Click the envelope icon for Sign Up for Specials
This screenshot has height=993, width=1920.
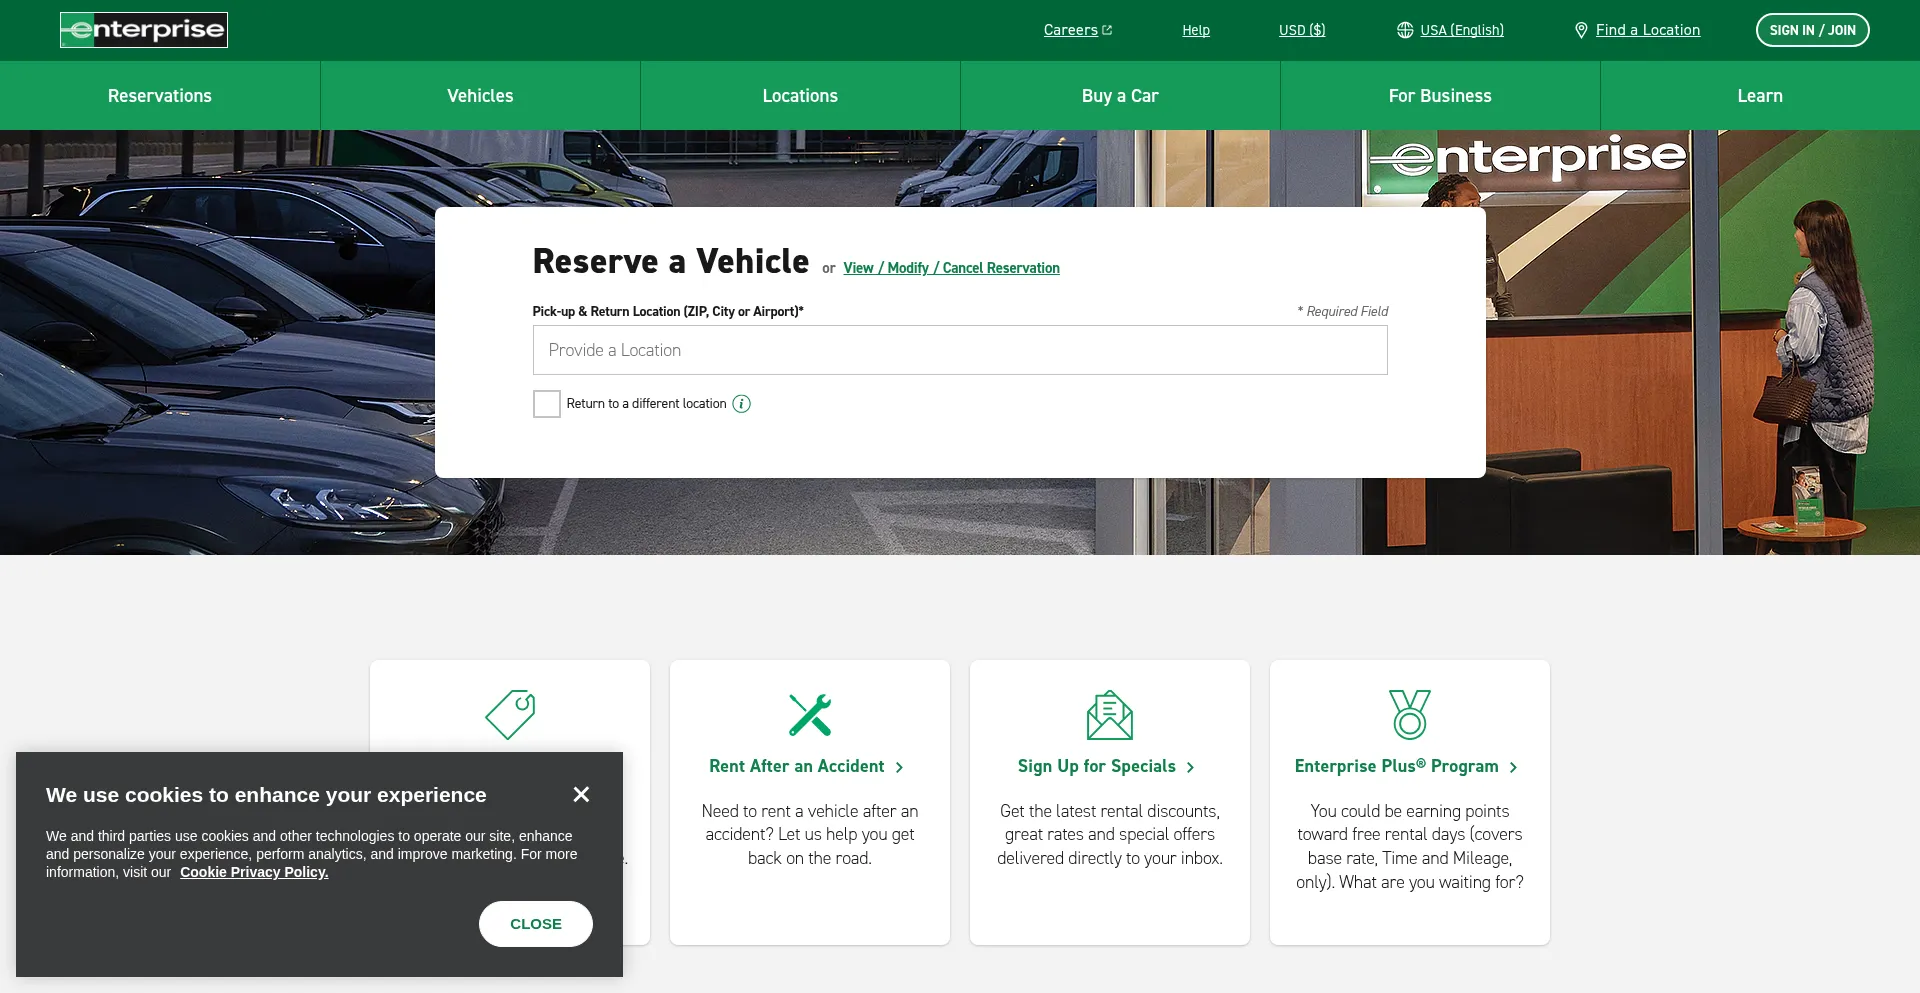click(1110, 714)
